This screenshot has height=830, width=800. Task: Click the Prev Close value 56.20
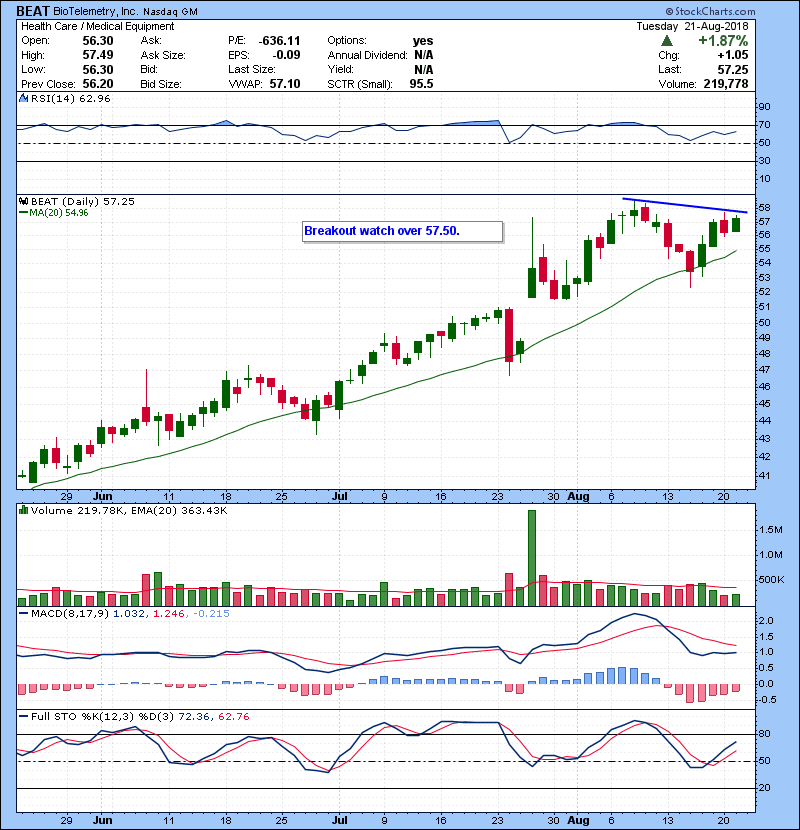click(x=98, y=84)
